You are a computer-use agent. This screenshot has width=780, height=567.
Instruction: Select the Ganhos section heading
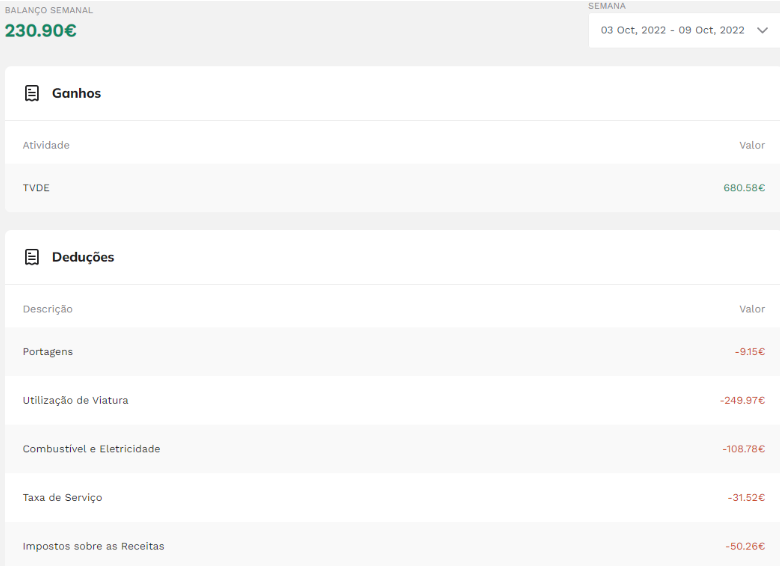[x=76, y=93]
